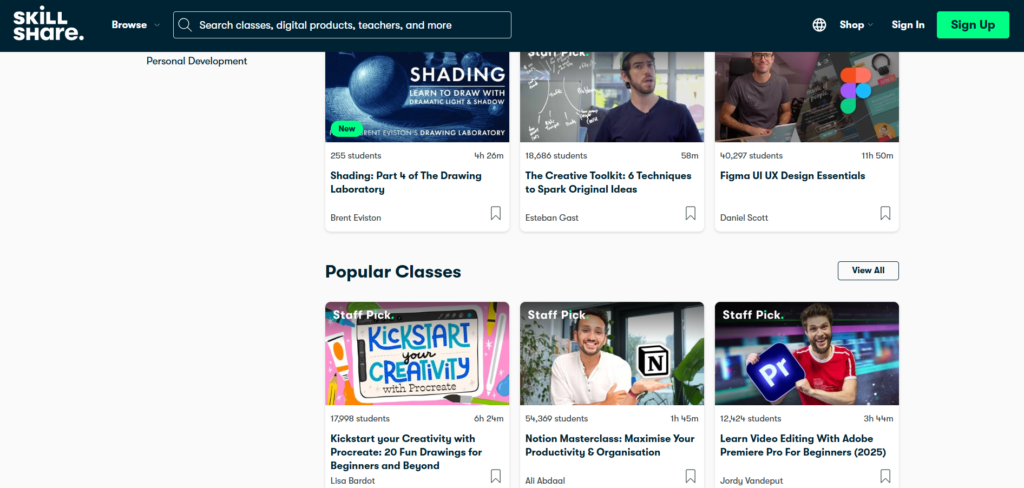
Task: Open Shading: Part 4 title link
Action: (x=406, y=182)
